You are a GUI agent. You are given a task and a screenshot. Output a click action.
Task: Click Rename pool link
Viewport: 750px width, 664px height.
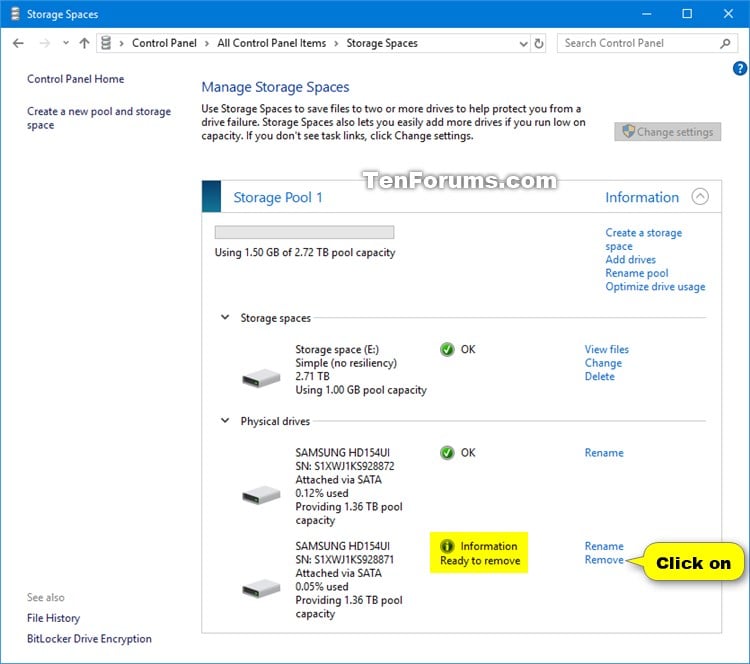point(637,273)
